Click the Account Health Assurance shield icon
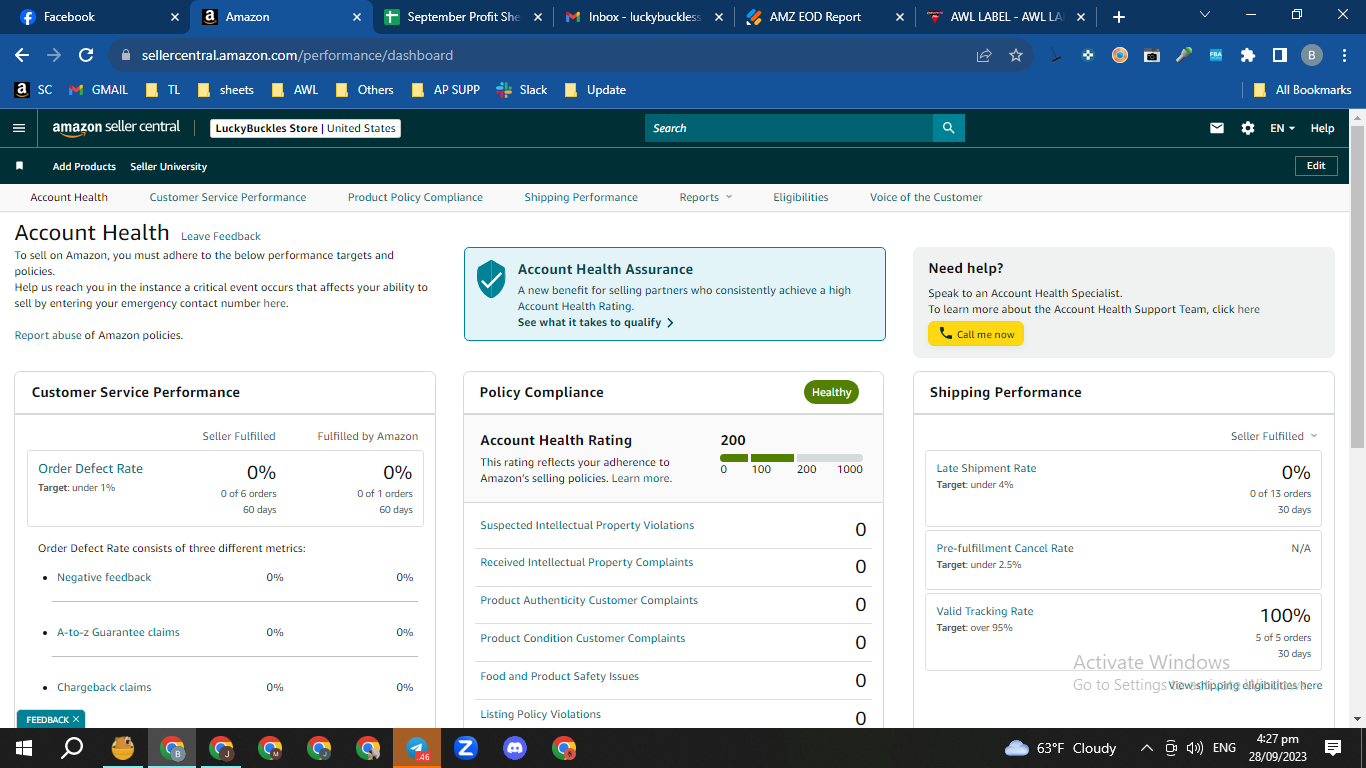Screen dimensions: 1366x768 pos(491,279)
